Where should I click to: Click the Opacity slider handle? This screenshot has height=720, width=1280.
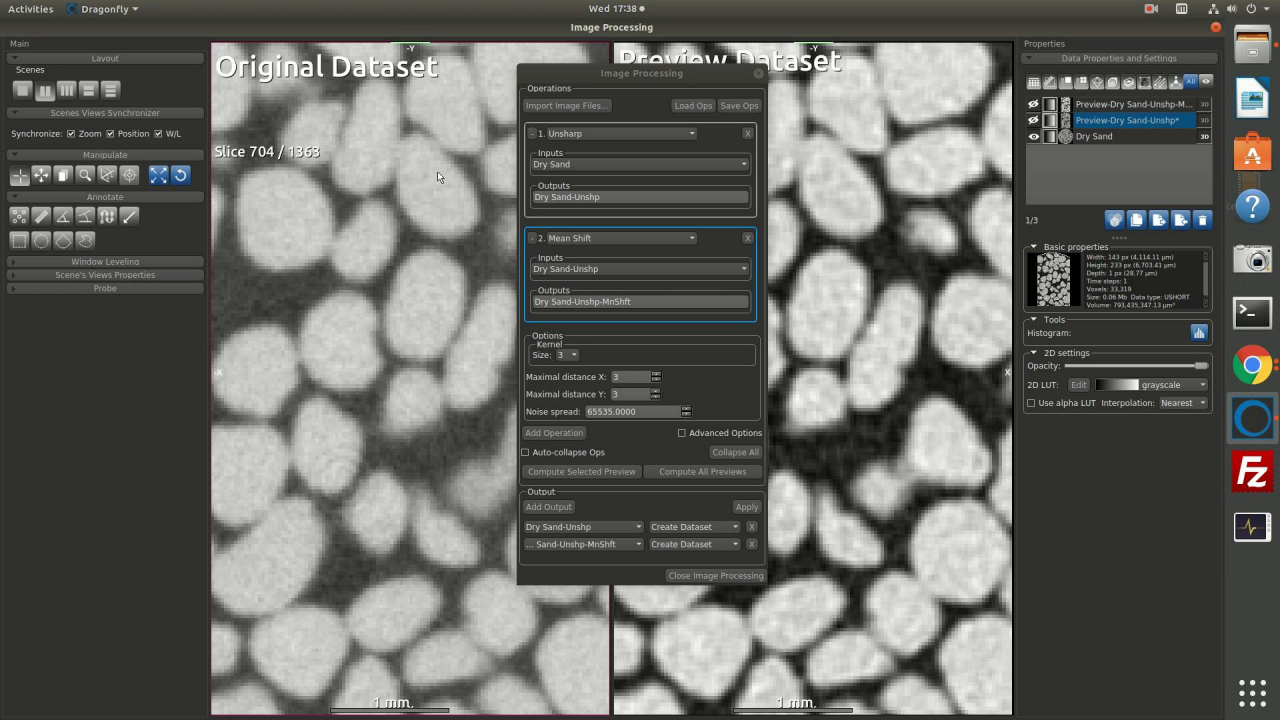(x=1200, y=366)
